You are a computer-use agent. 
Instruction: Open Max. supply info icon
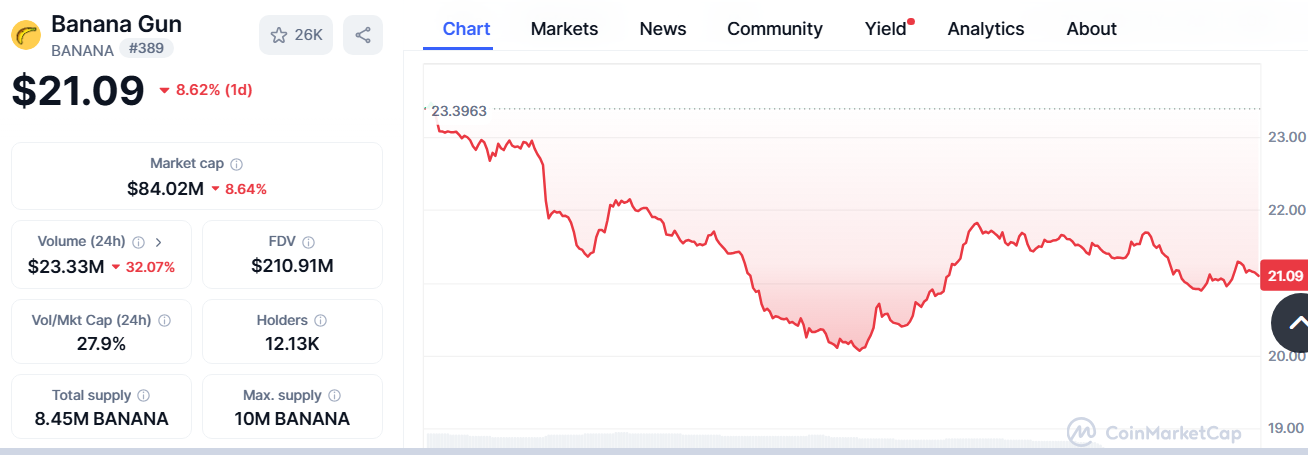335,396
